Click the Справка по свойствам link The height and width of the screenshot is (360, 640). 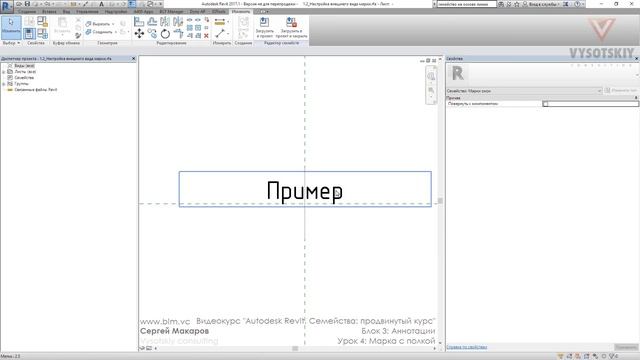click(x=467, y=347)
